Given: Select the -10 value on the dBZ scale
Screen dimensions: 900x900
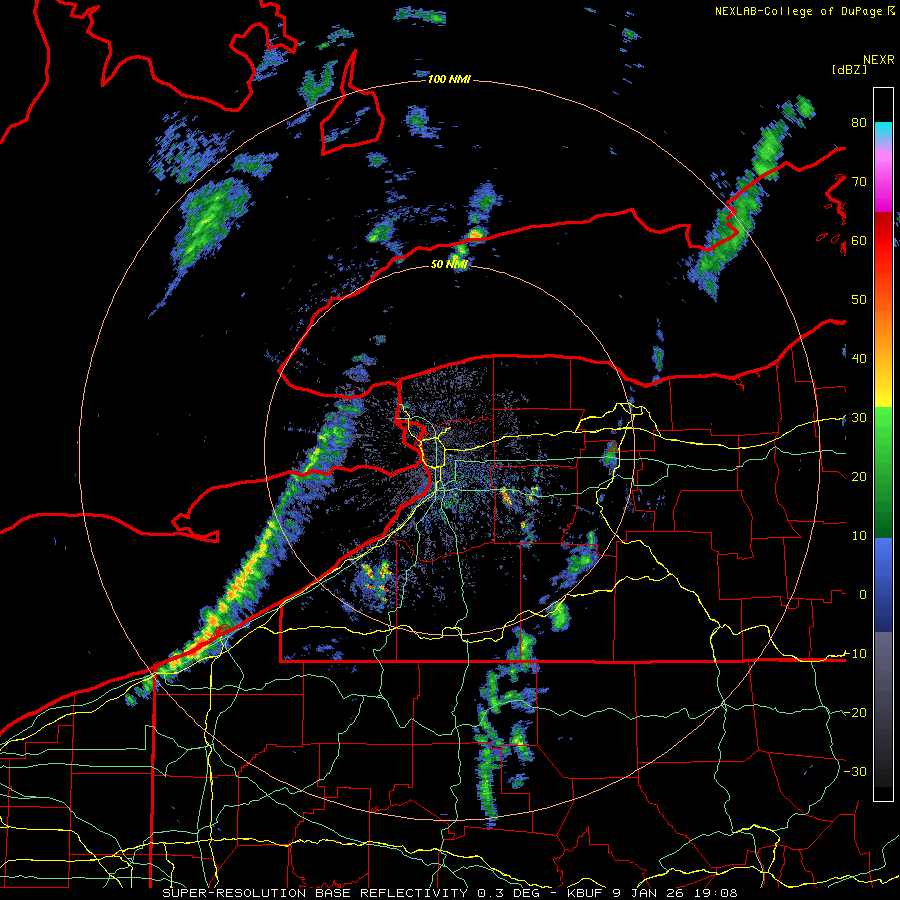Looking at the screenshot, I should coord(855,653).
